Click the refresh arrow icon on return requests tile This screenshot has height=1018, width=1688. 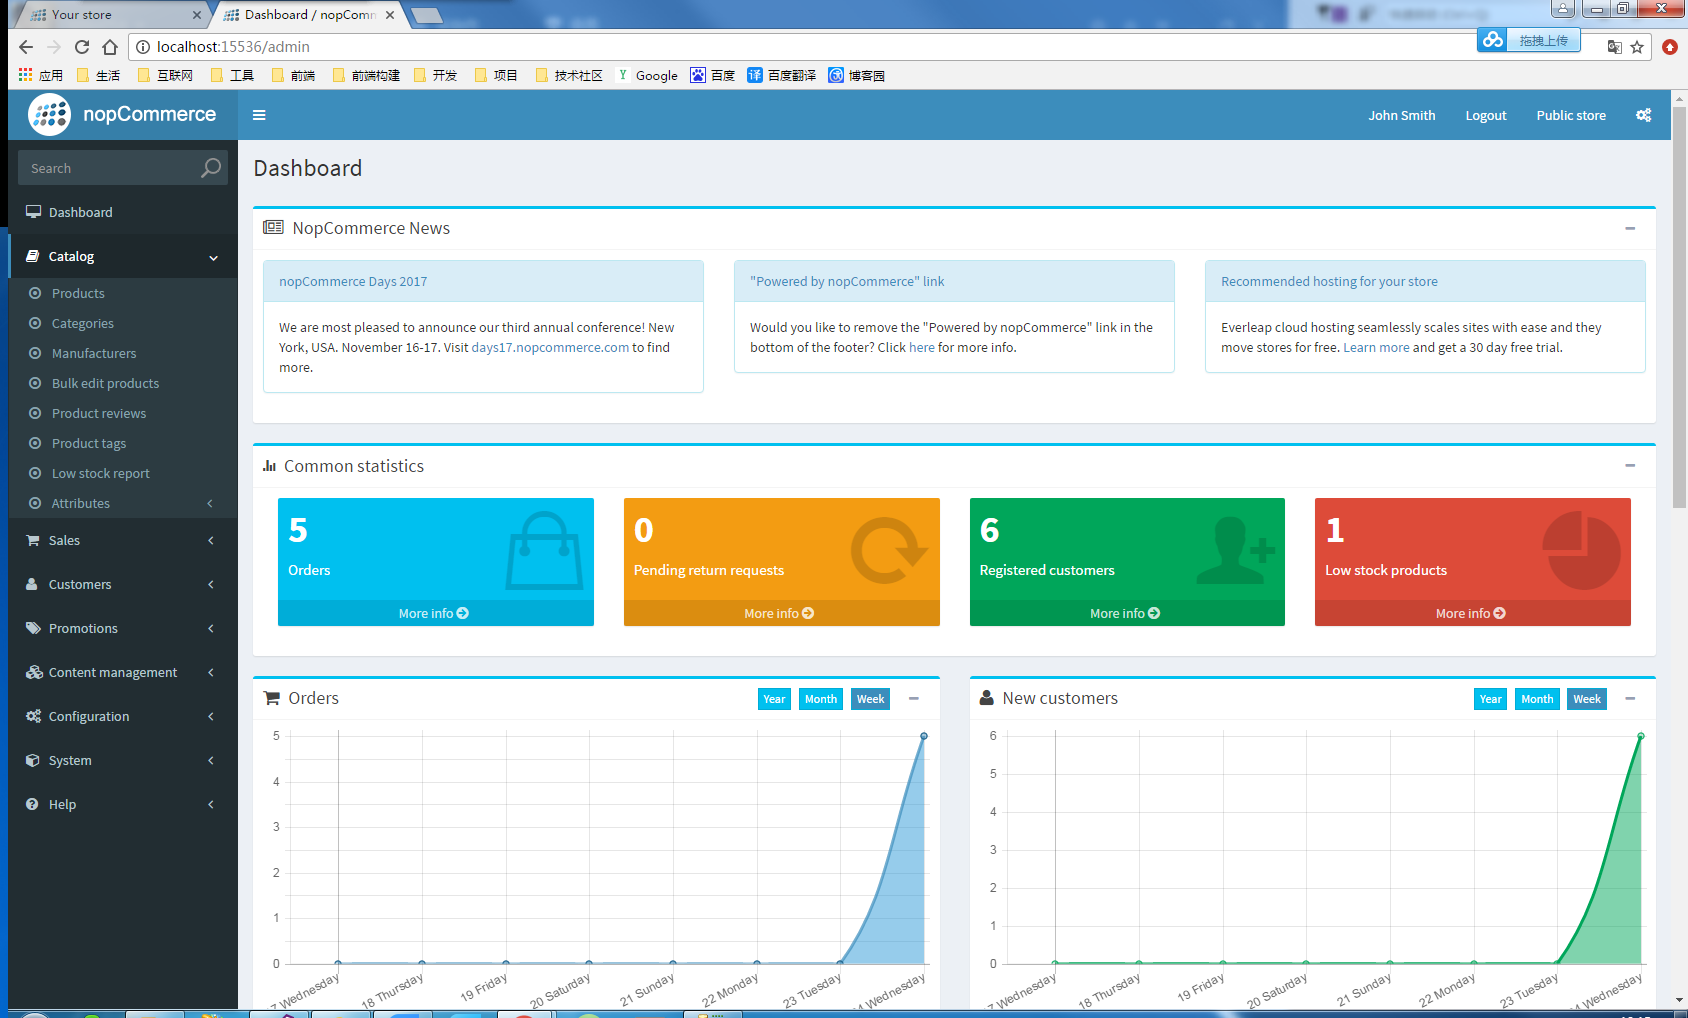(888, 550)
